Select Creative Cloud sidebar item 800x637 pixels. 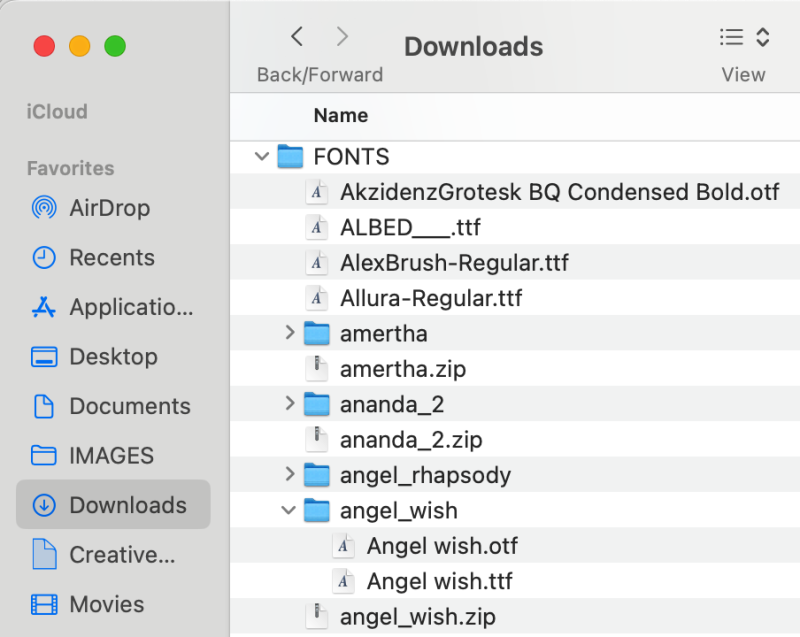[121, 554]
